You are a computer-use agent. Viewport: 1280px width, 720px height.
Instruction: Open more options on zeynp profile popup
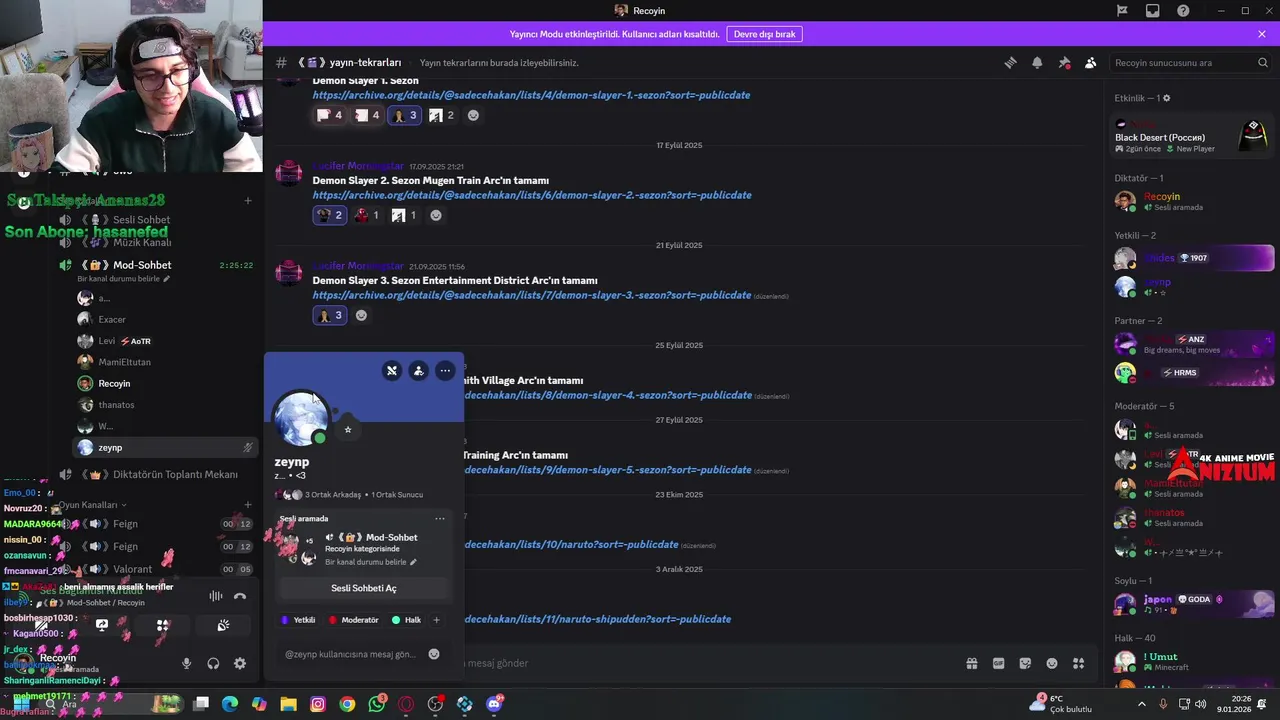pyautogui.click(x=445, y=371)
